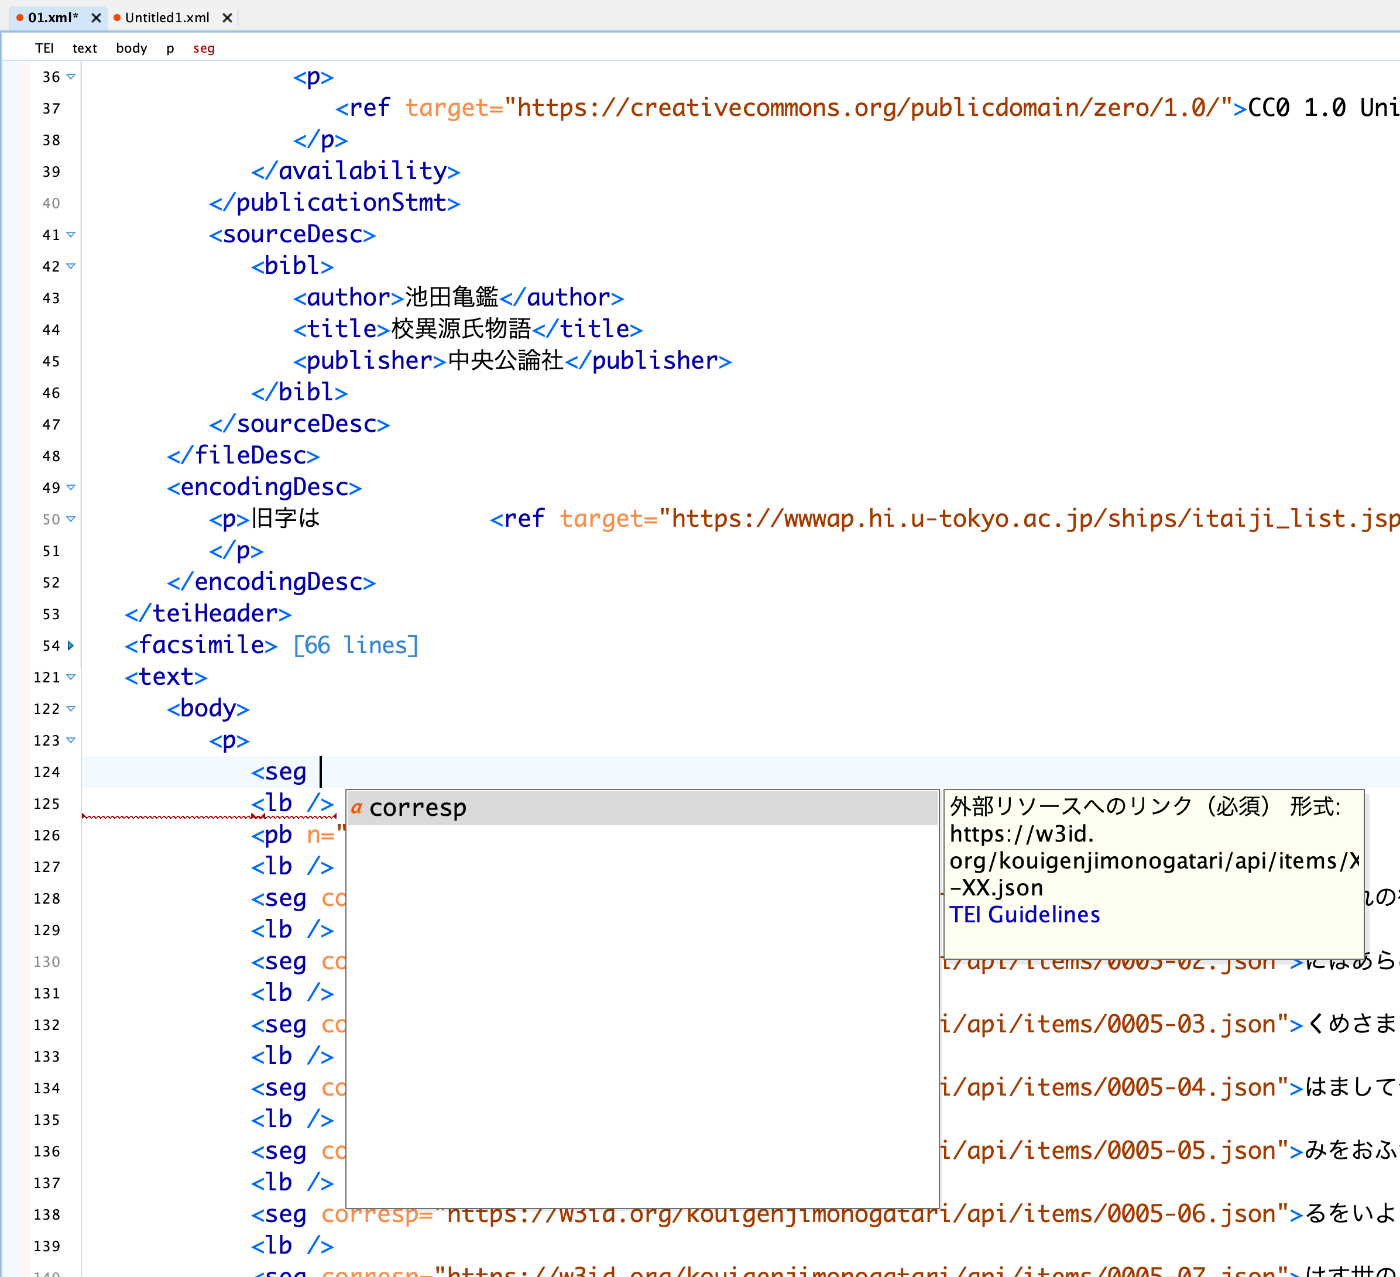Close the Untitled1.xml tab
This screenshot has width=1400, height=1277.
[227, 18]
